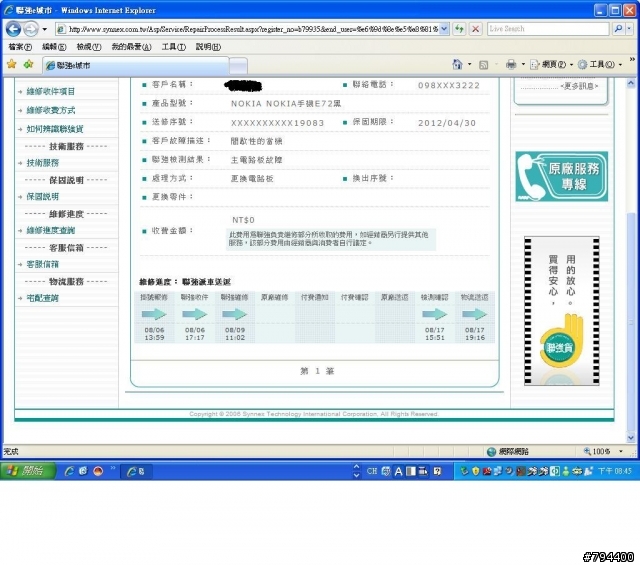Viewport: 640px width, 565px height.
Task: Open the 工具(O) toolbar gear menu
Action: 600,65
